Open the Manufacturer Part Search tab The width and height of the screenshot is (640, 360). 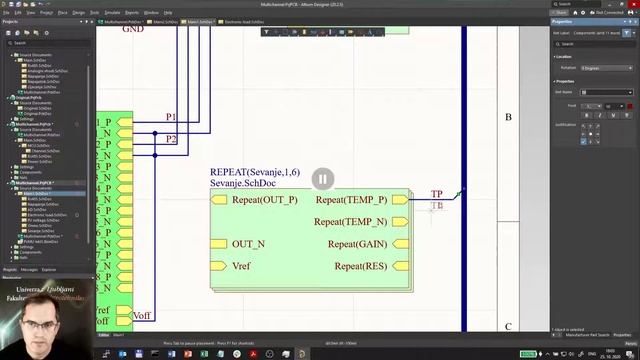click(587, 335)
